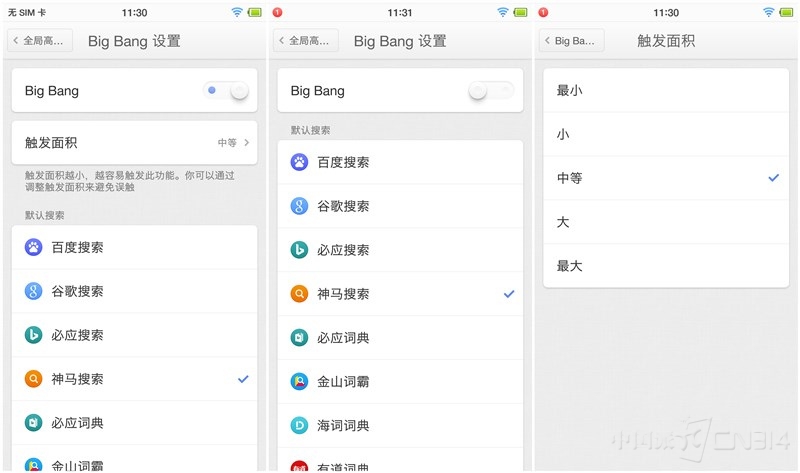
Task: Tap Baidu paw icon in left screen
Action: (x=34, y=247)
